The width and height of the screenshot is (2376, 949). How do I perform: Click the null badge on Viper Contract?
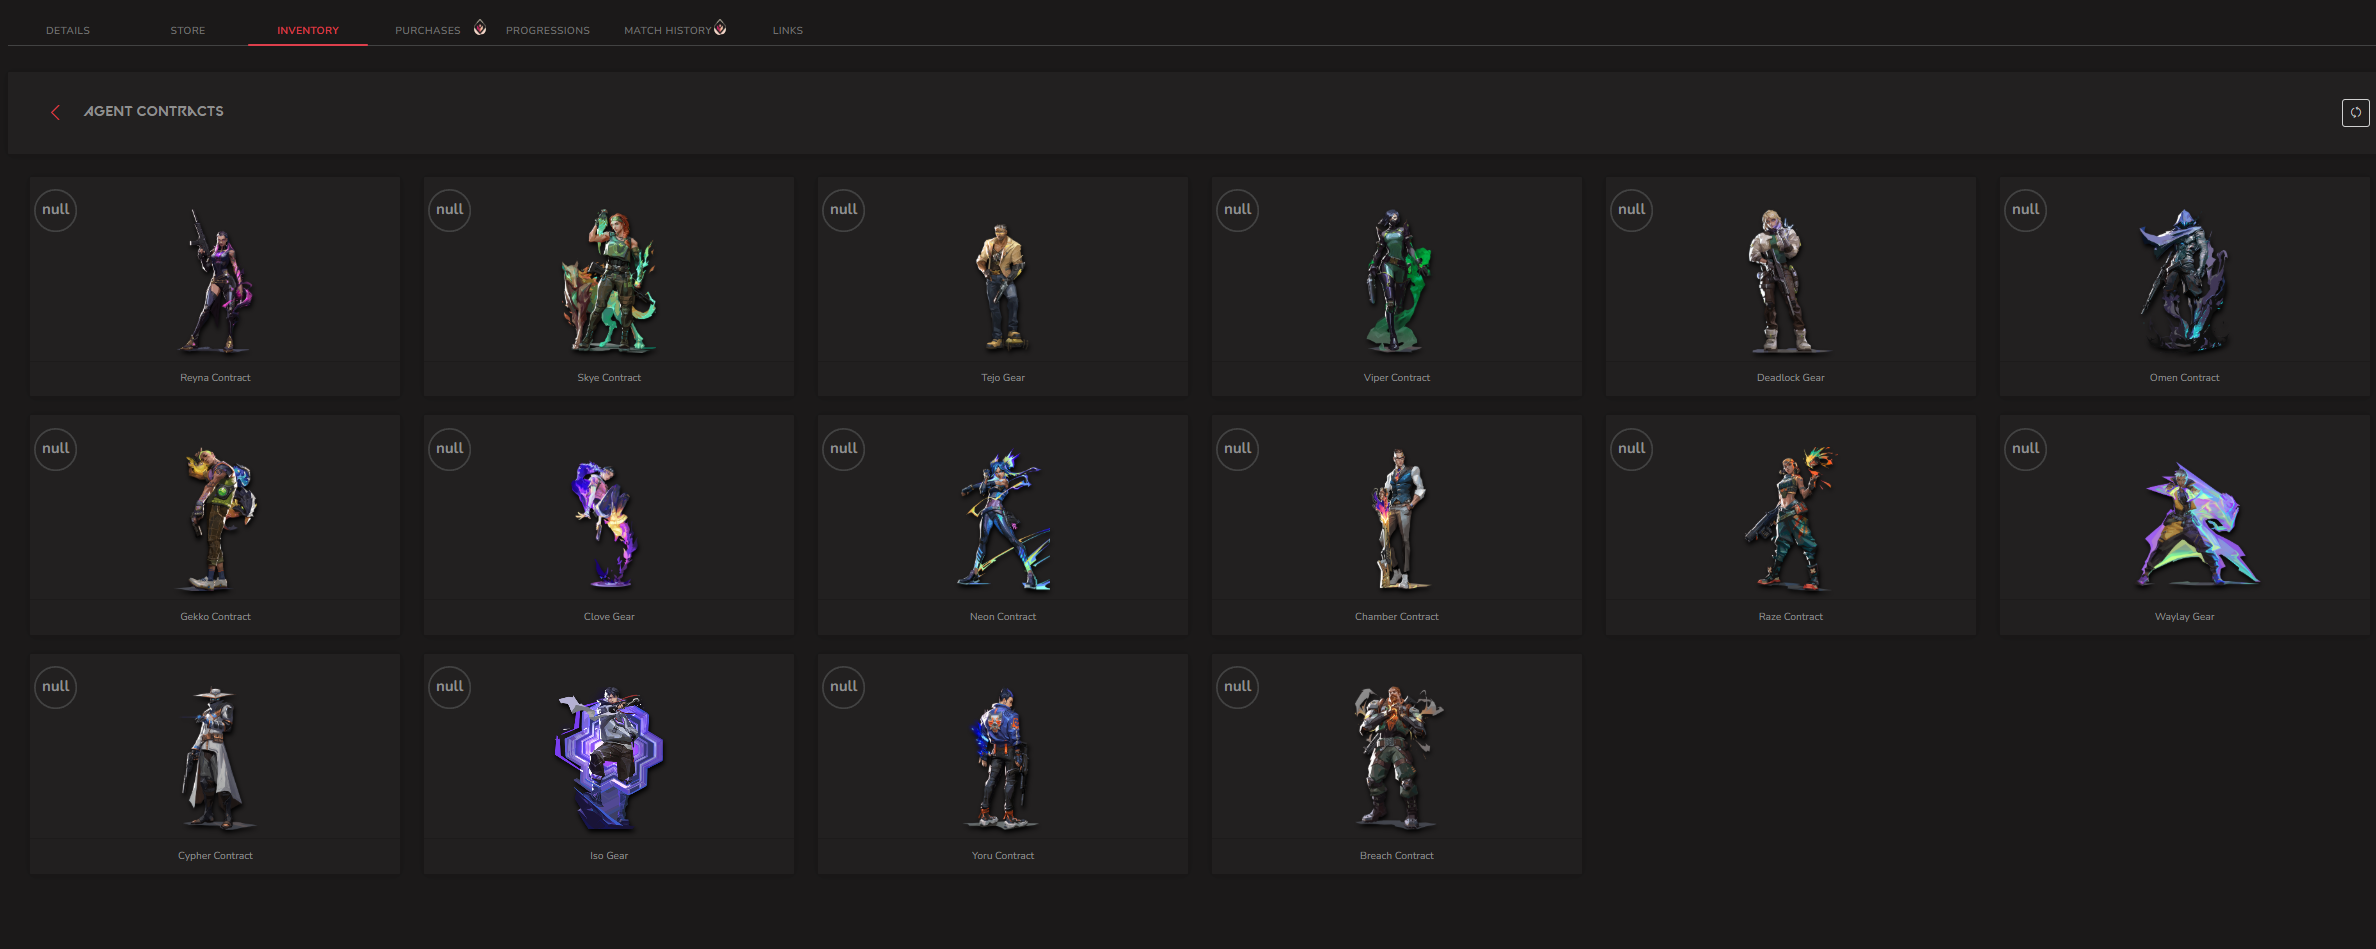tap(1238, 210)
